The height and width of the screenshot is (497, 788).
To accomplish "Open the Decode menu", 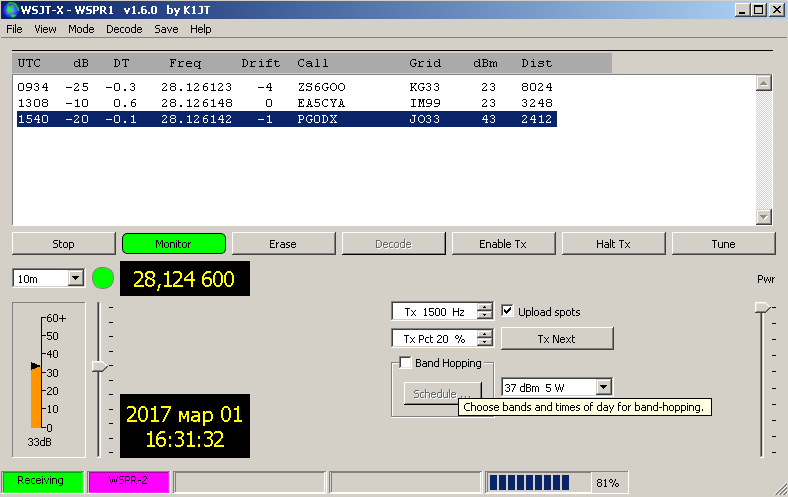I will point(124,29).
